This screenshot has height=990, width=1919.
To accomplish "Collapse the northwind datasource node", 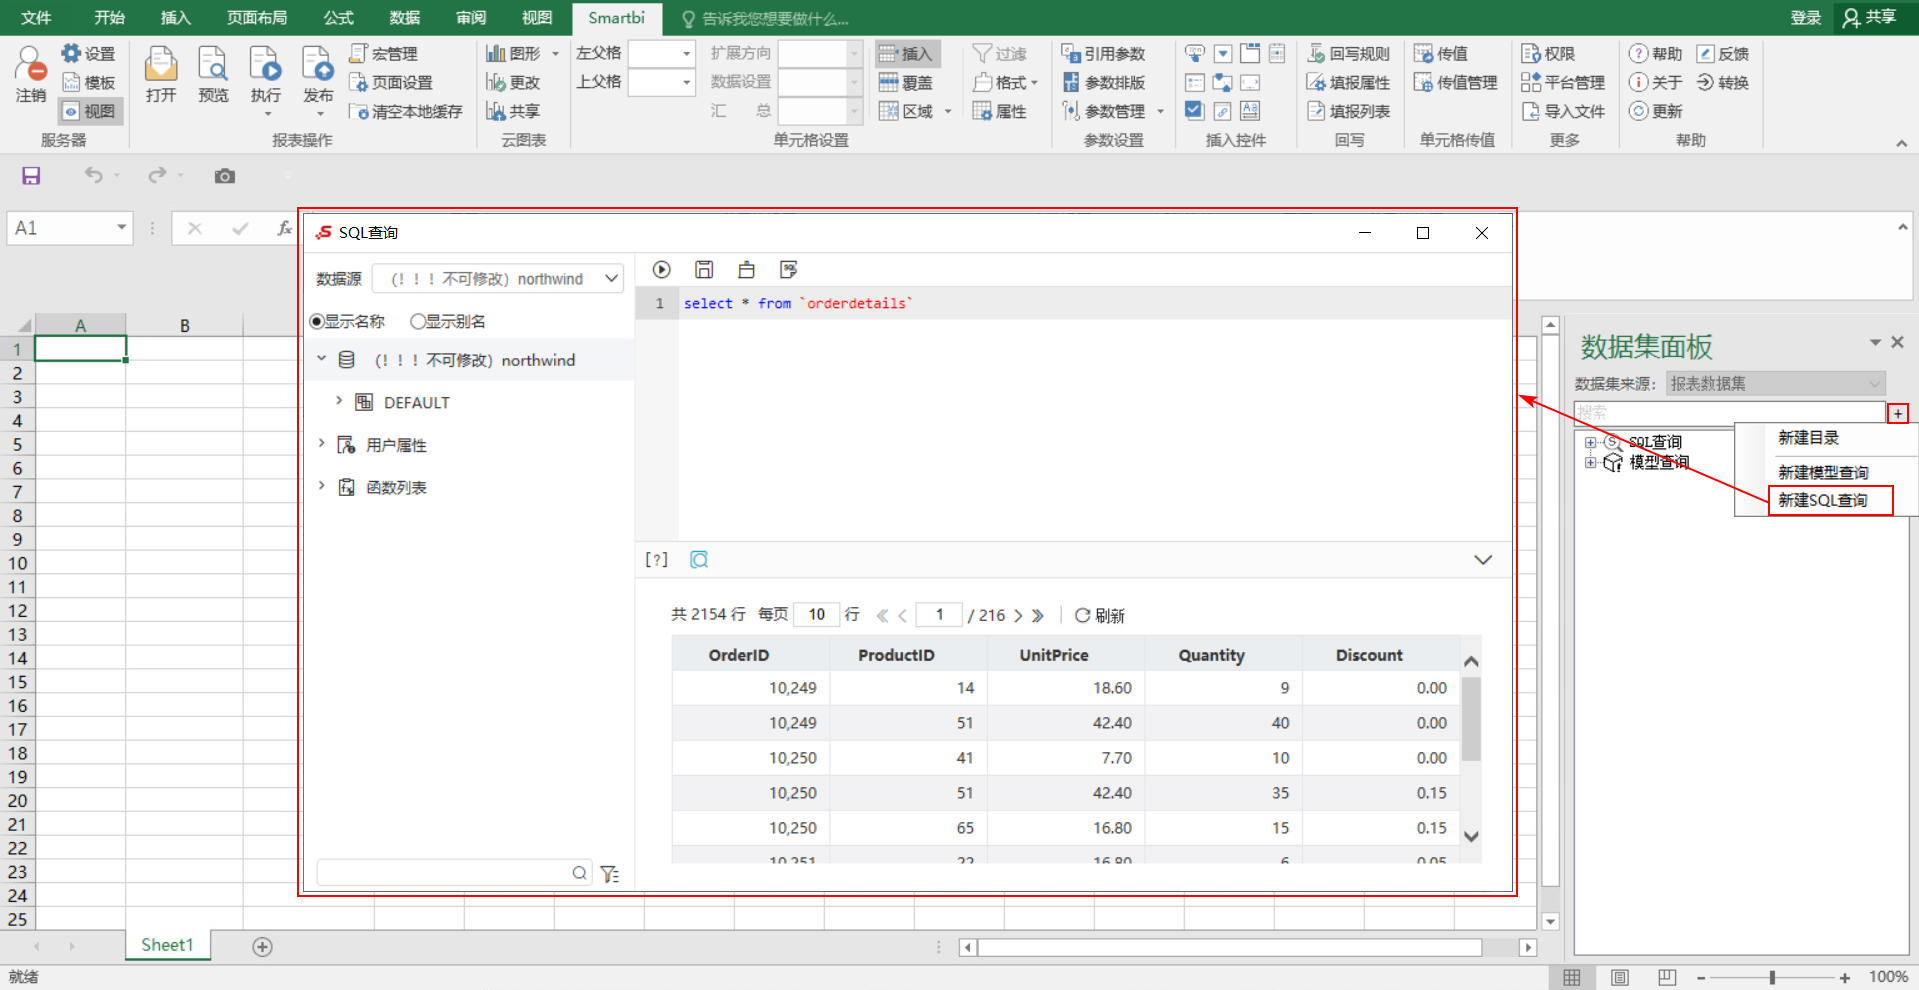I will [321, 358].
